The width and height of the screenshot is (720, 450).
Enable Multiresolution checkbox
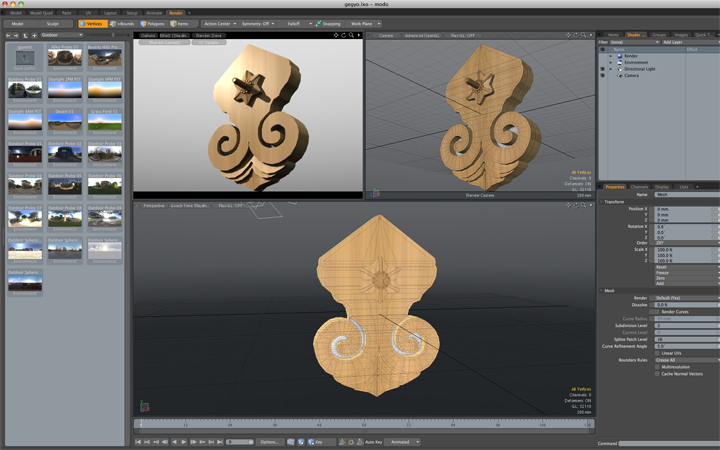click(x=657, y=367)
